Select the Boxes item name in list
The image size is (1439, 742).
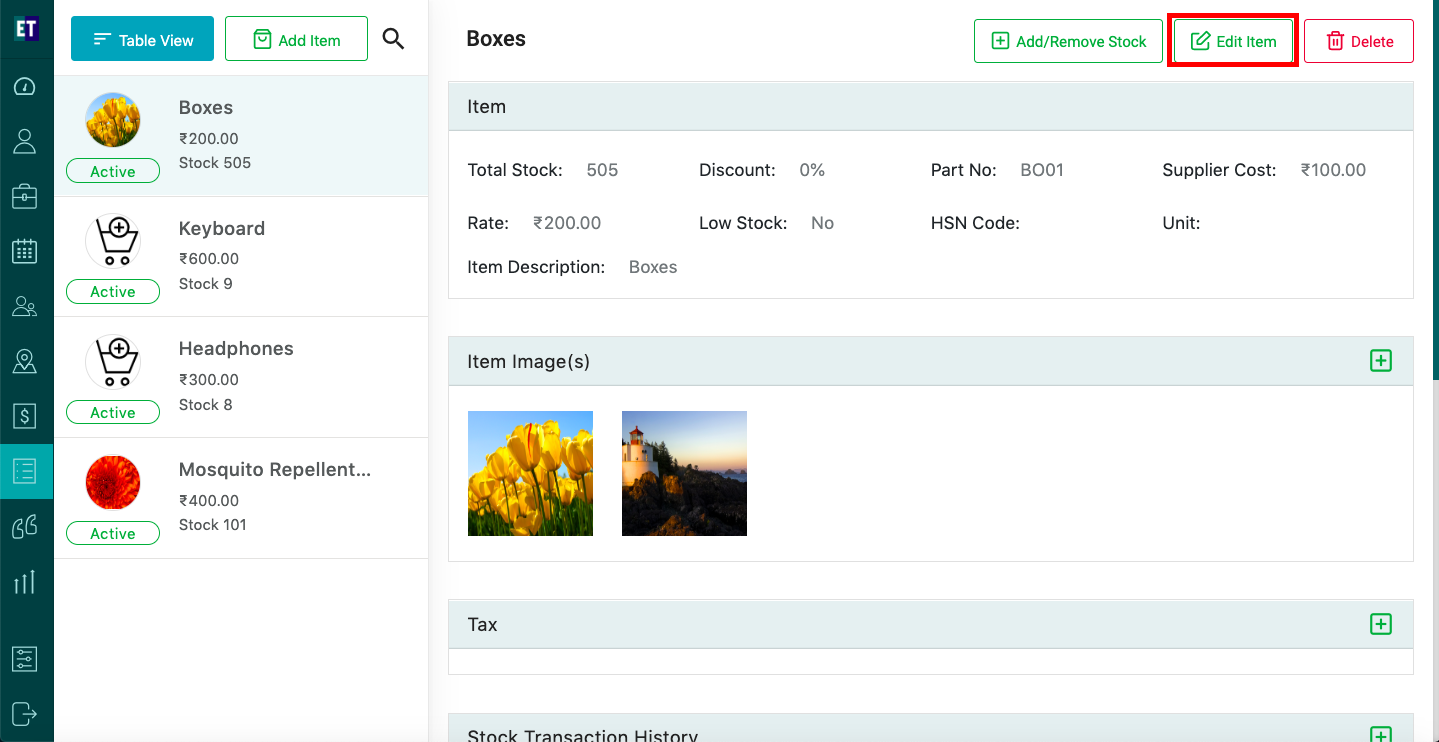[x=206, y=107]
